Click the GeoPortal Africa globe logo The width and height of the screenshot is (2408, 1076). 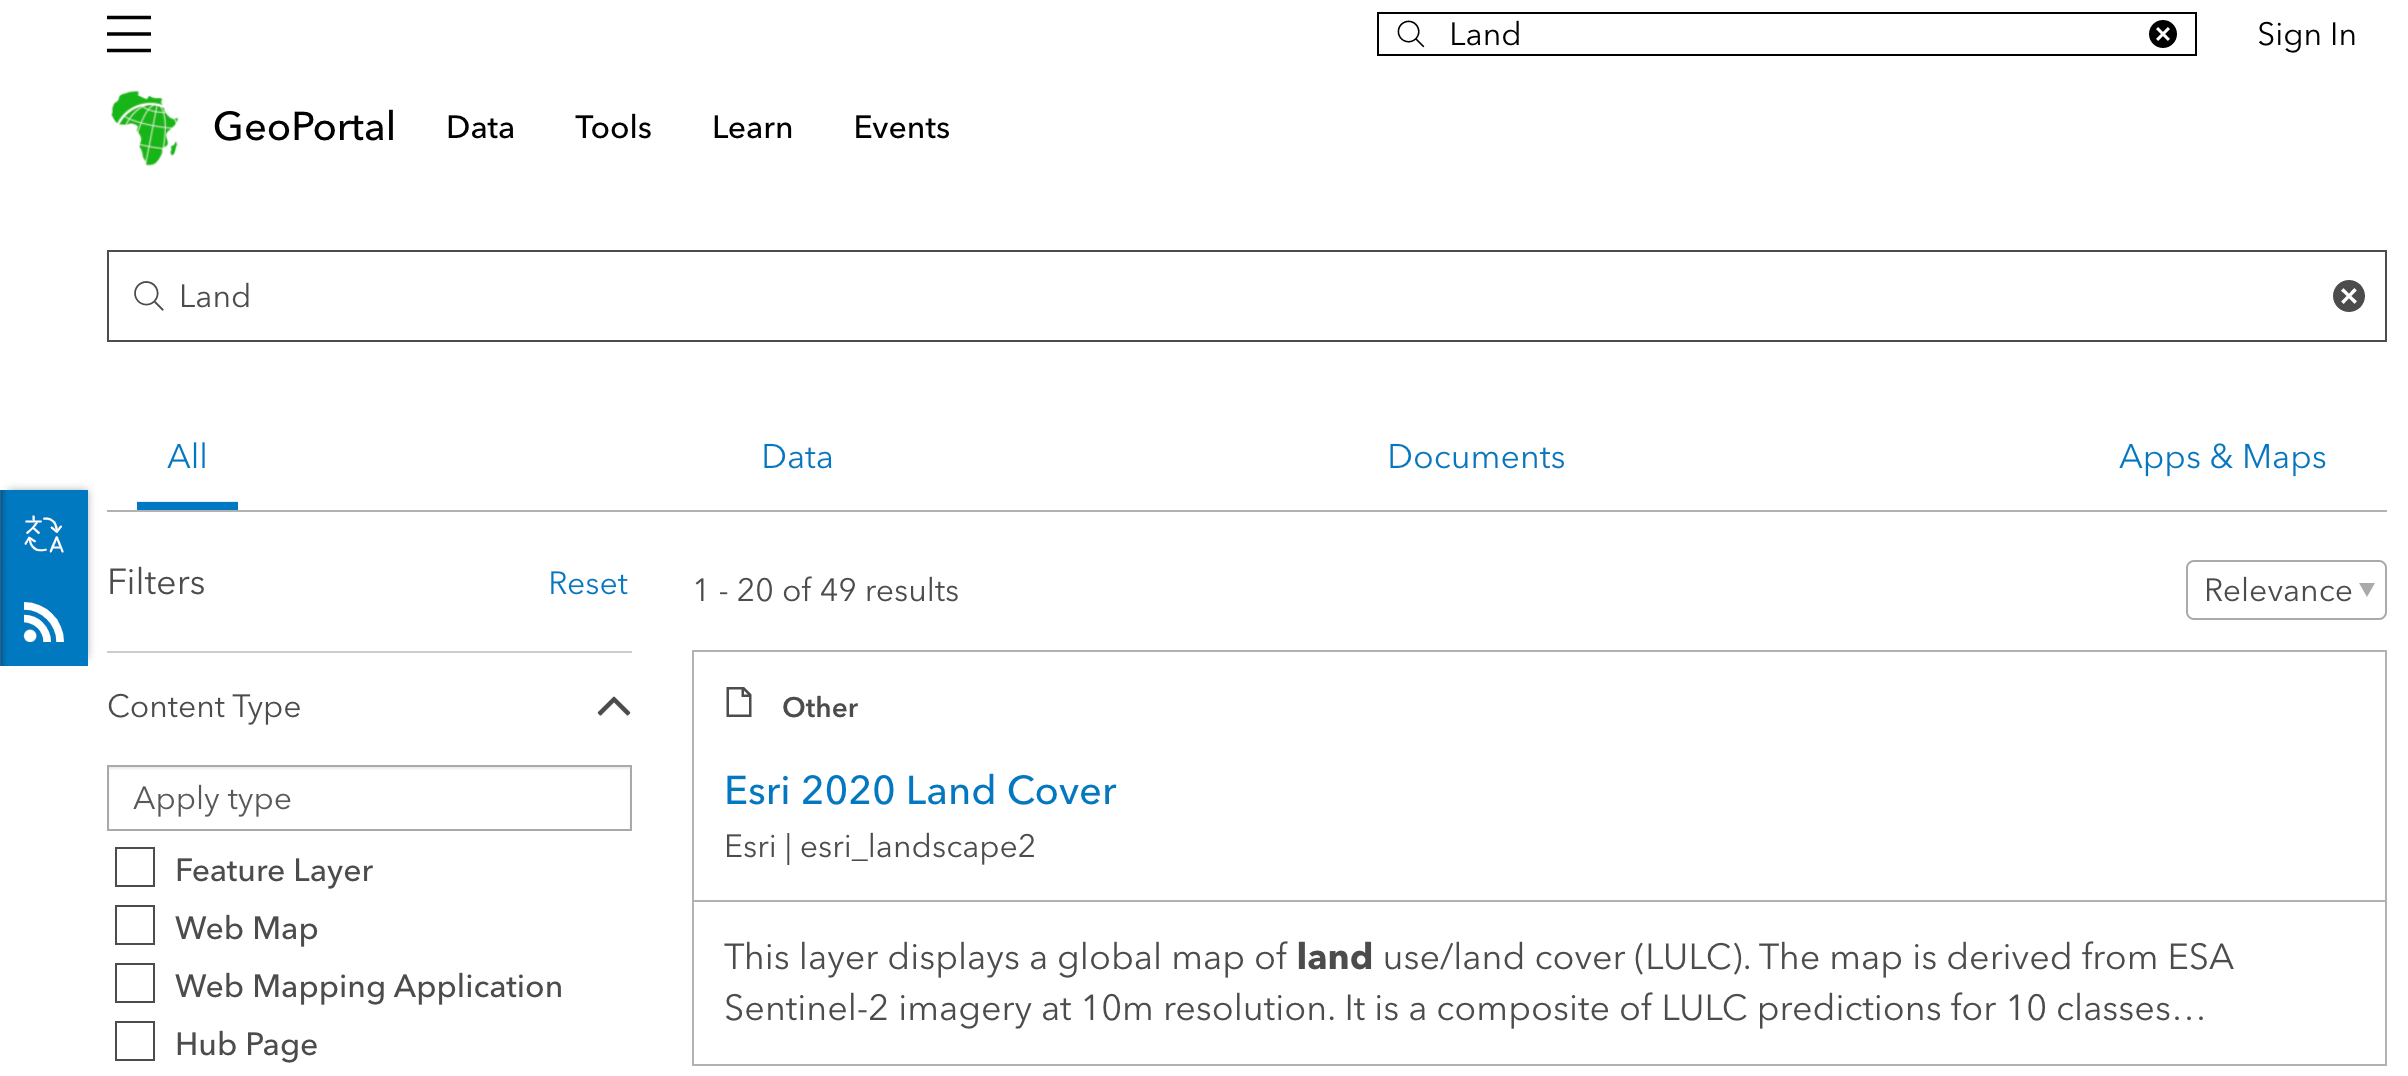pos(146,127)
